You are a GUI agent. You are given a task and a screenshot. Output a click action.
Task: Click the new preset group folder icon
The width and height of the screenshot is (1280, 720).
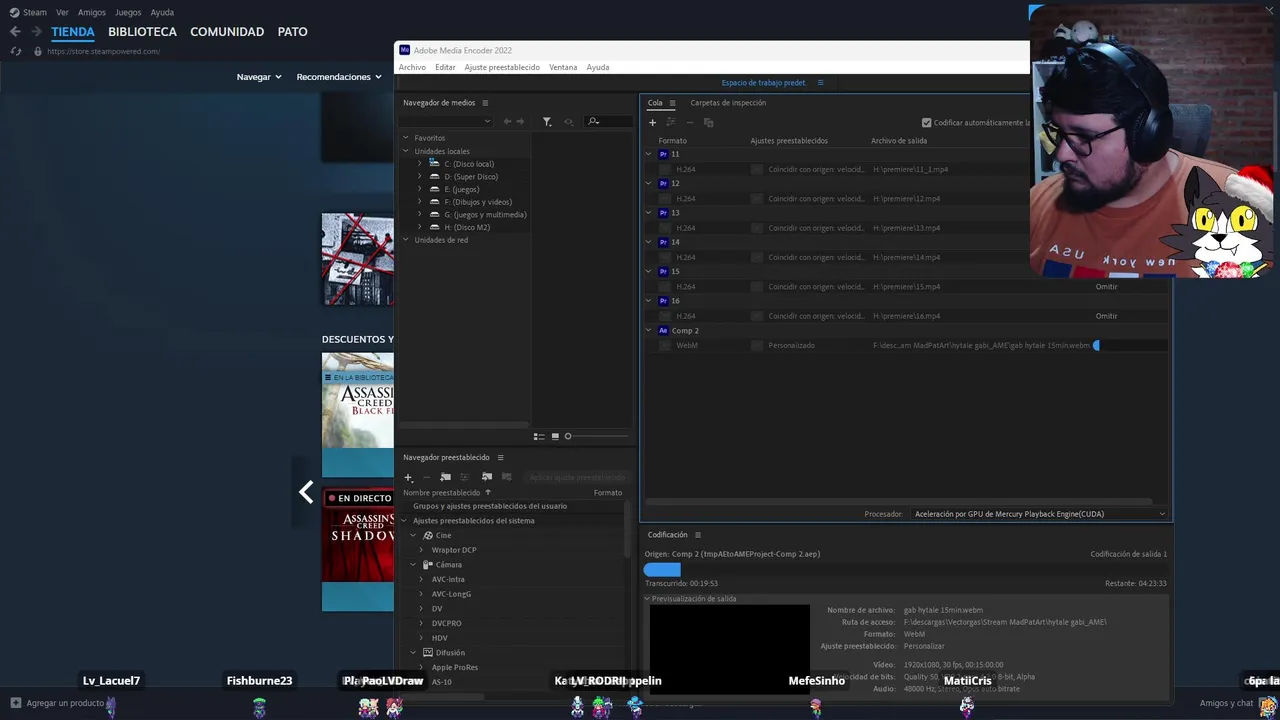point(446,477)
